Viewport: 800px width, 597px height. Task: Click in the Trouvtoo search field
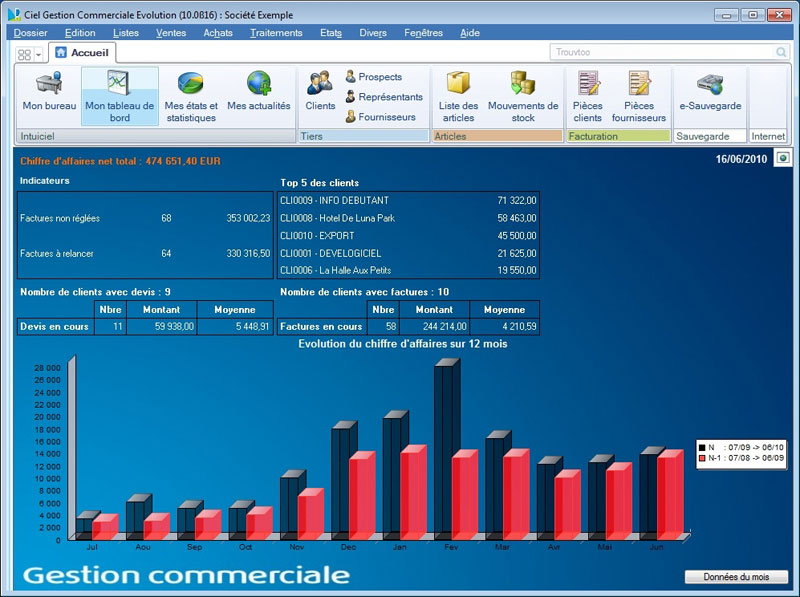coord(662,52)
